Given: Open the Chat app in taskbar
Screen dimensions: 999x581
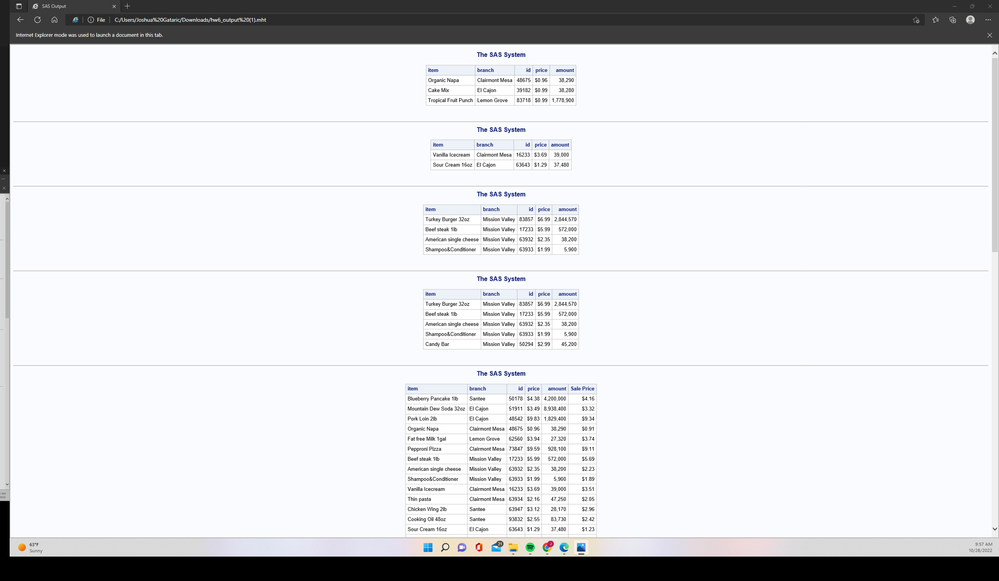Looking at the screenshot, I should (462, 547).
